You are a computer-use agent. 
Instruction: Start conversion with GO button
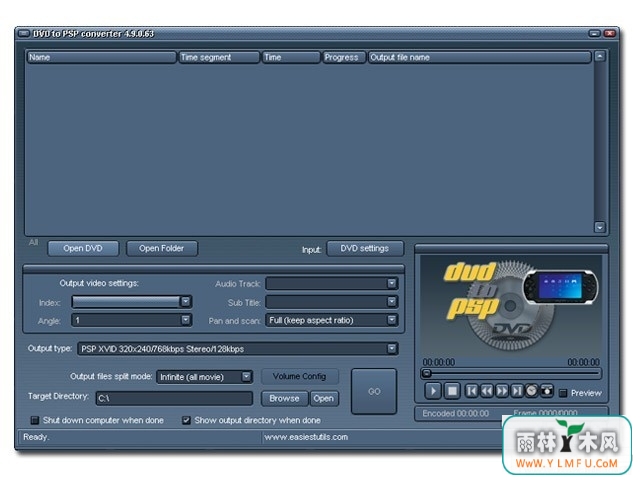pyautogui.click(x=374, y=391)
